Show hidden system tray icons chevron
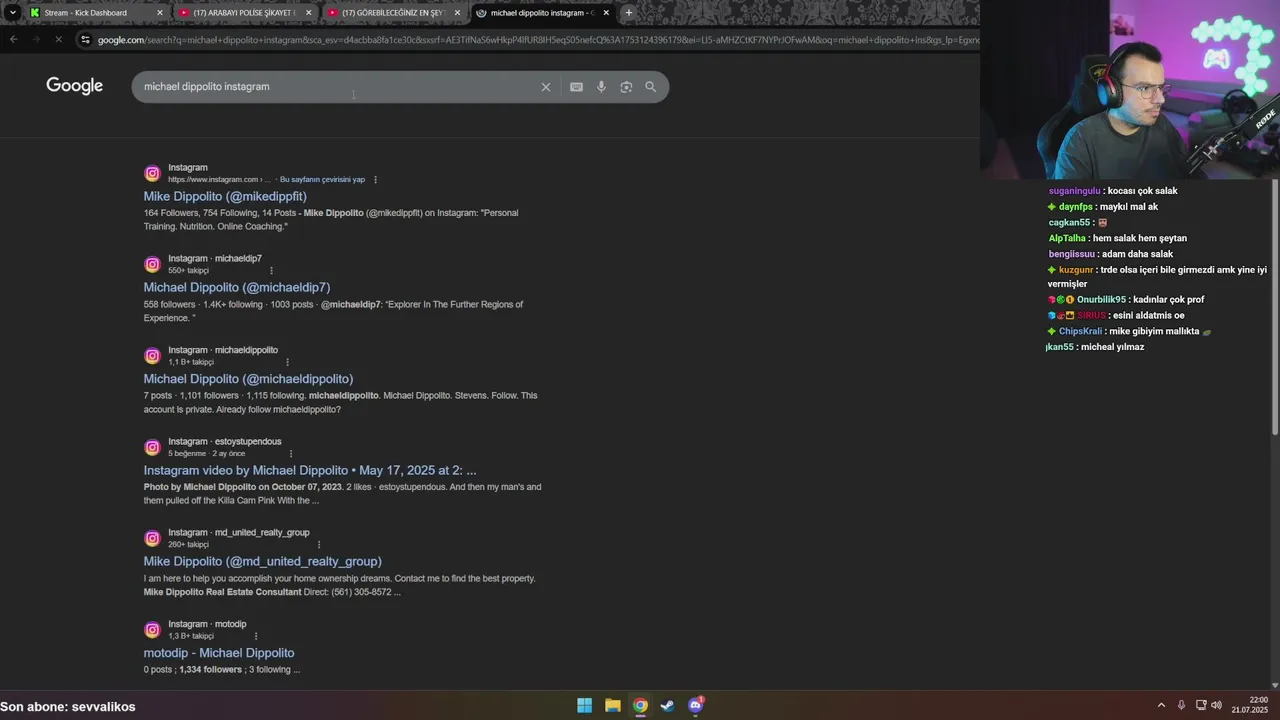Image resolution: width=1280 pixels, height=720 pixels. click(x=1161, y=705)
